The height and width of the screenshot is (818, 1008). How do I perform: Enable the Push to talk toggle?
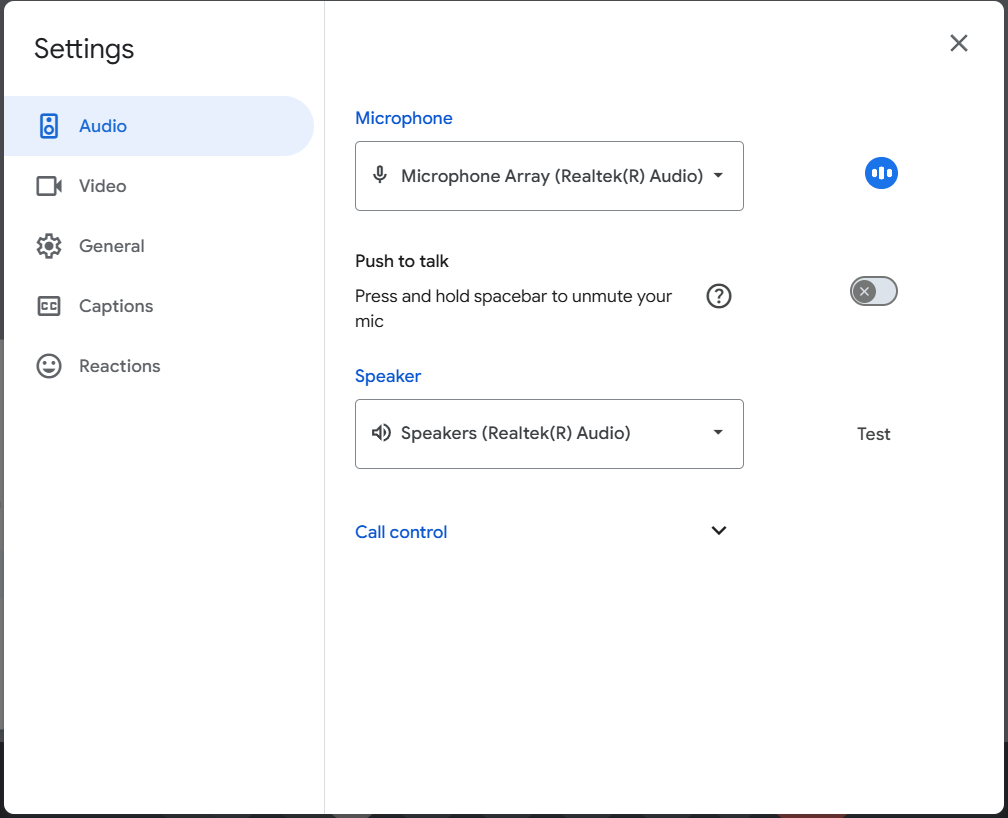point(873,291)
